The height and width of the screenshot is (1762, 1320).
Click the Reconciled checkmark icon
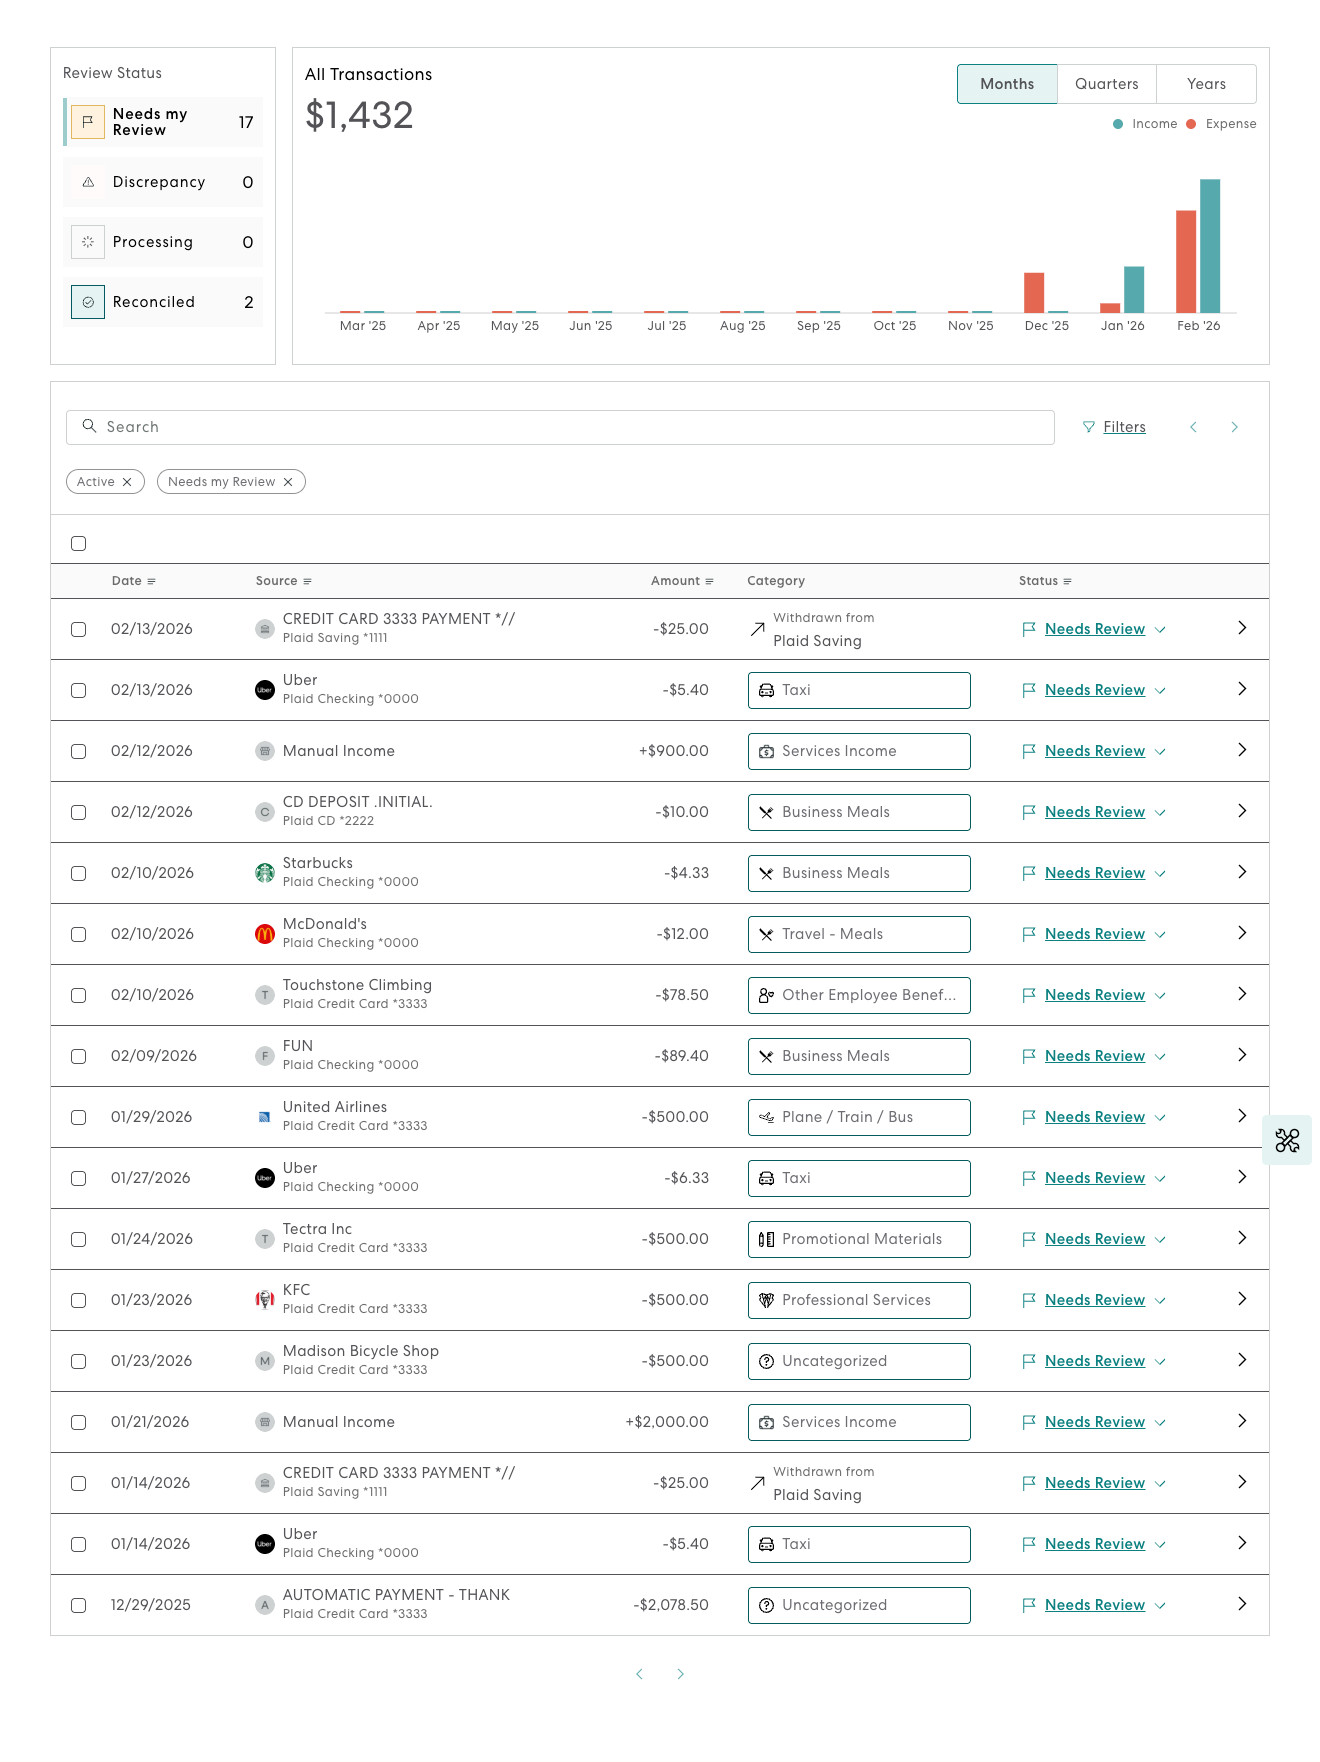click(88, 302)
